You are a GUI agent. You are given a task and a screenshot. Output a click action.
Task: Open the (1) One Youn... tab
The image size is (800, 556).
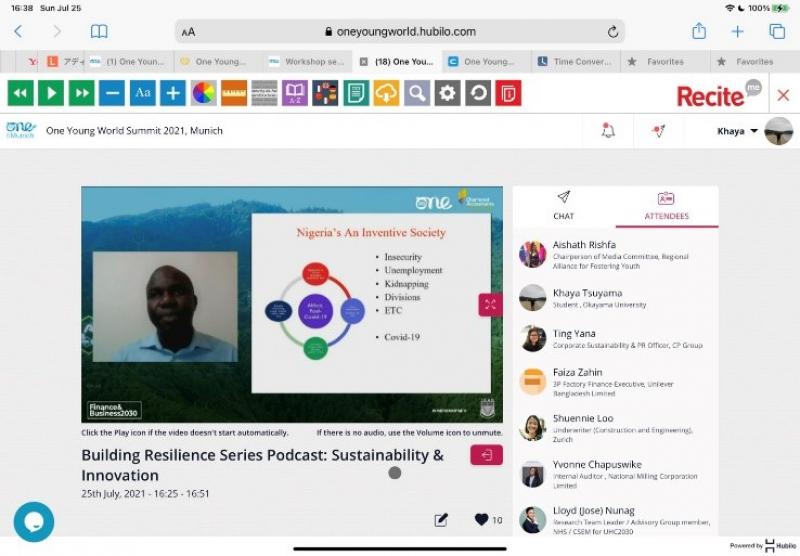tap(129, 62)
